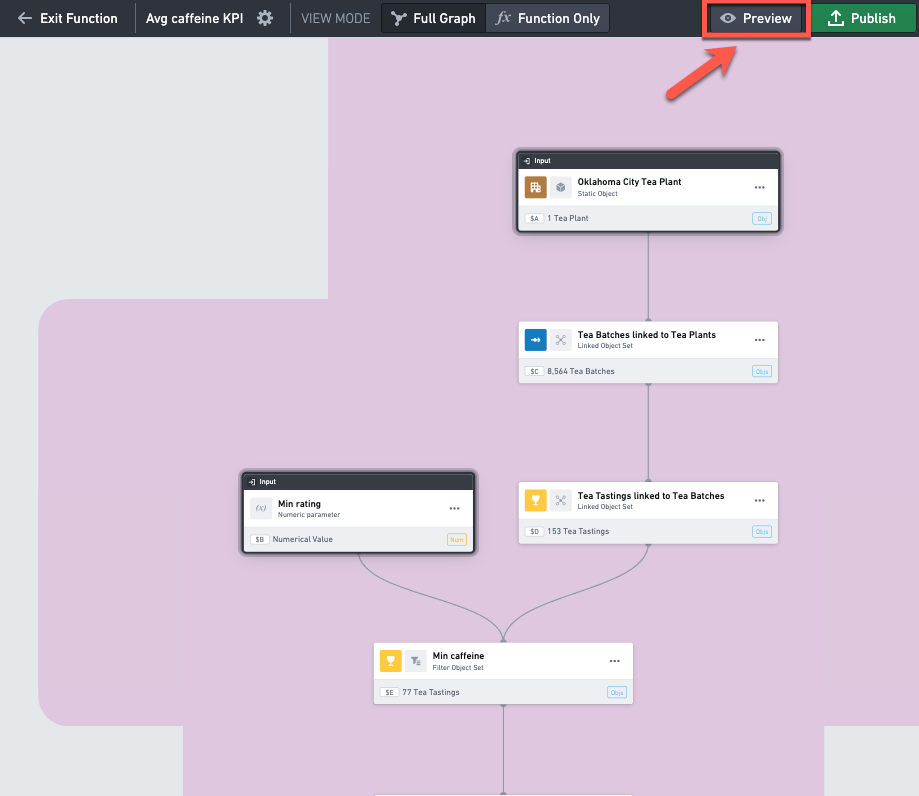Click the Avg caffeine KPI function name
This screenshot has width=919, height=796.
[195, 18]
